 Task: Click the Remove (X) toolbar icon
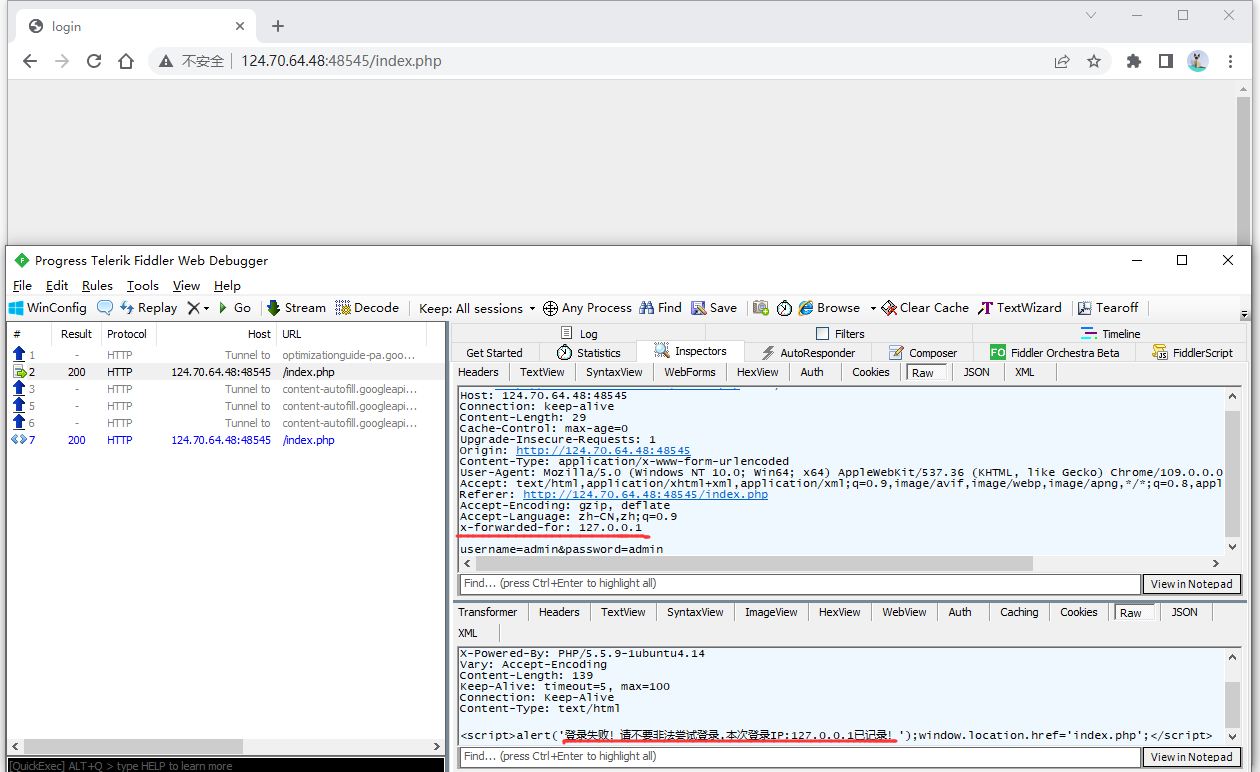193,308
